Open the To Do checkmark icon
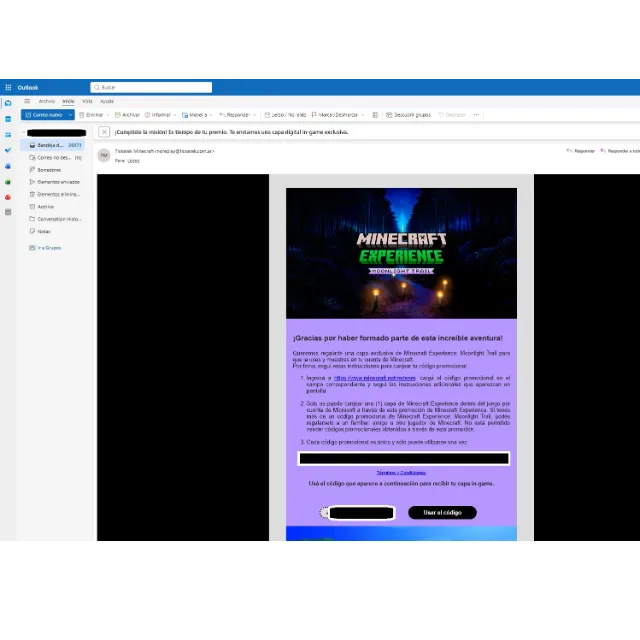640x640 pixels. coord(8,150)
